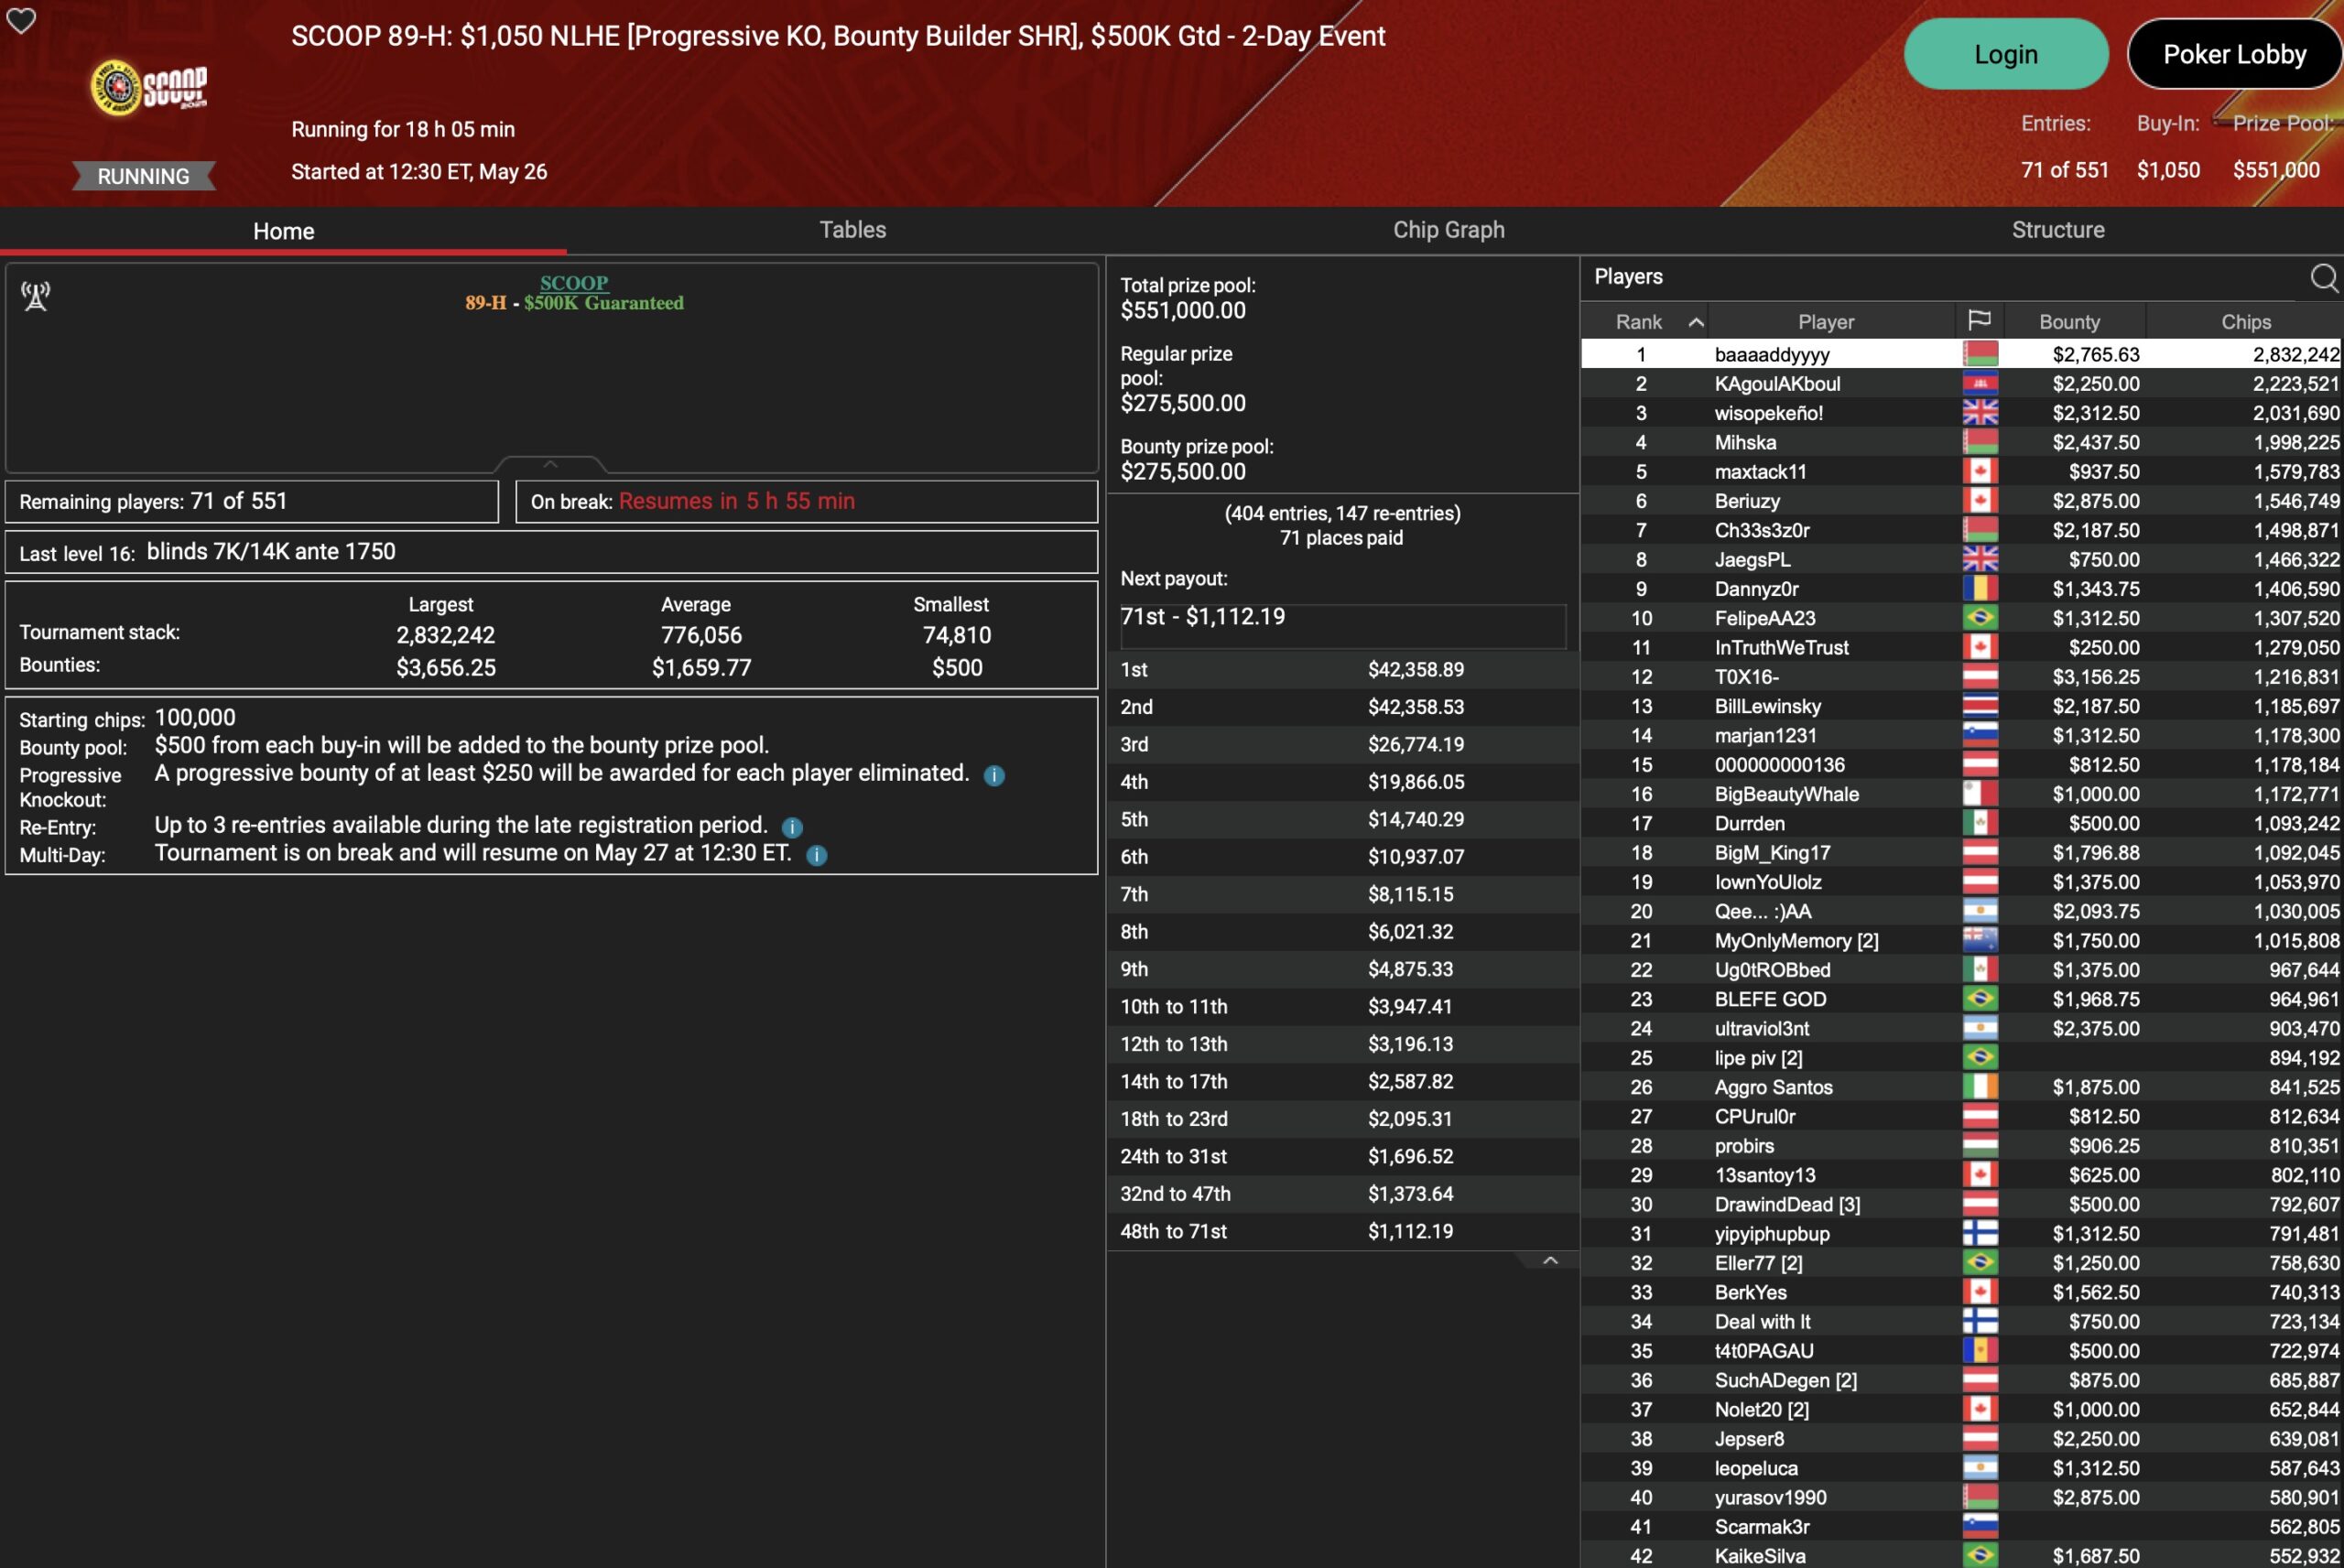Click KAgoulAKboul's country flag

click(1980, 383)
